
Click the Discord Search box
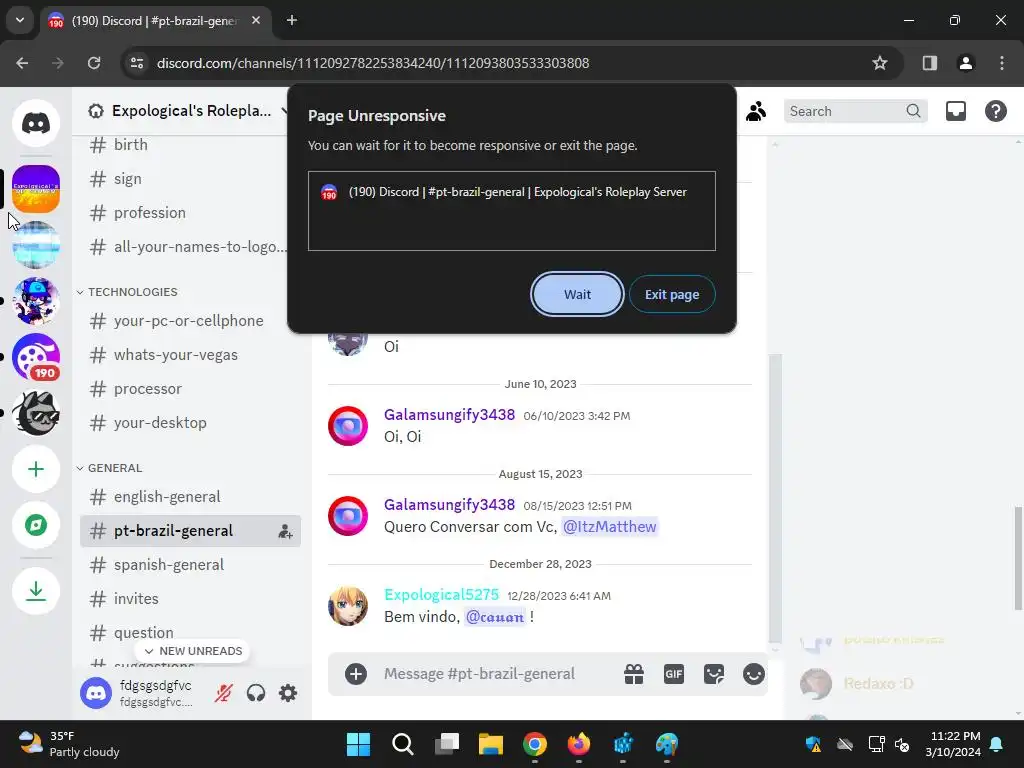pos(856,112)
